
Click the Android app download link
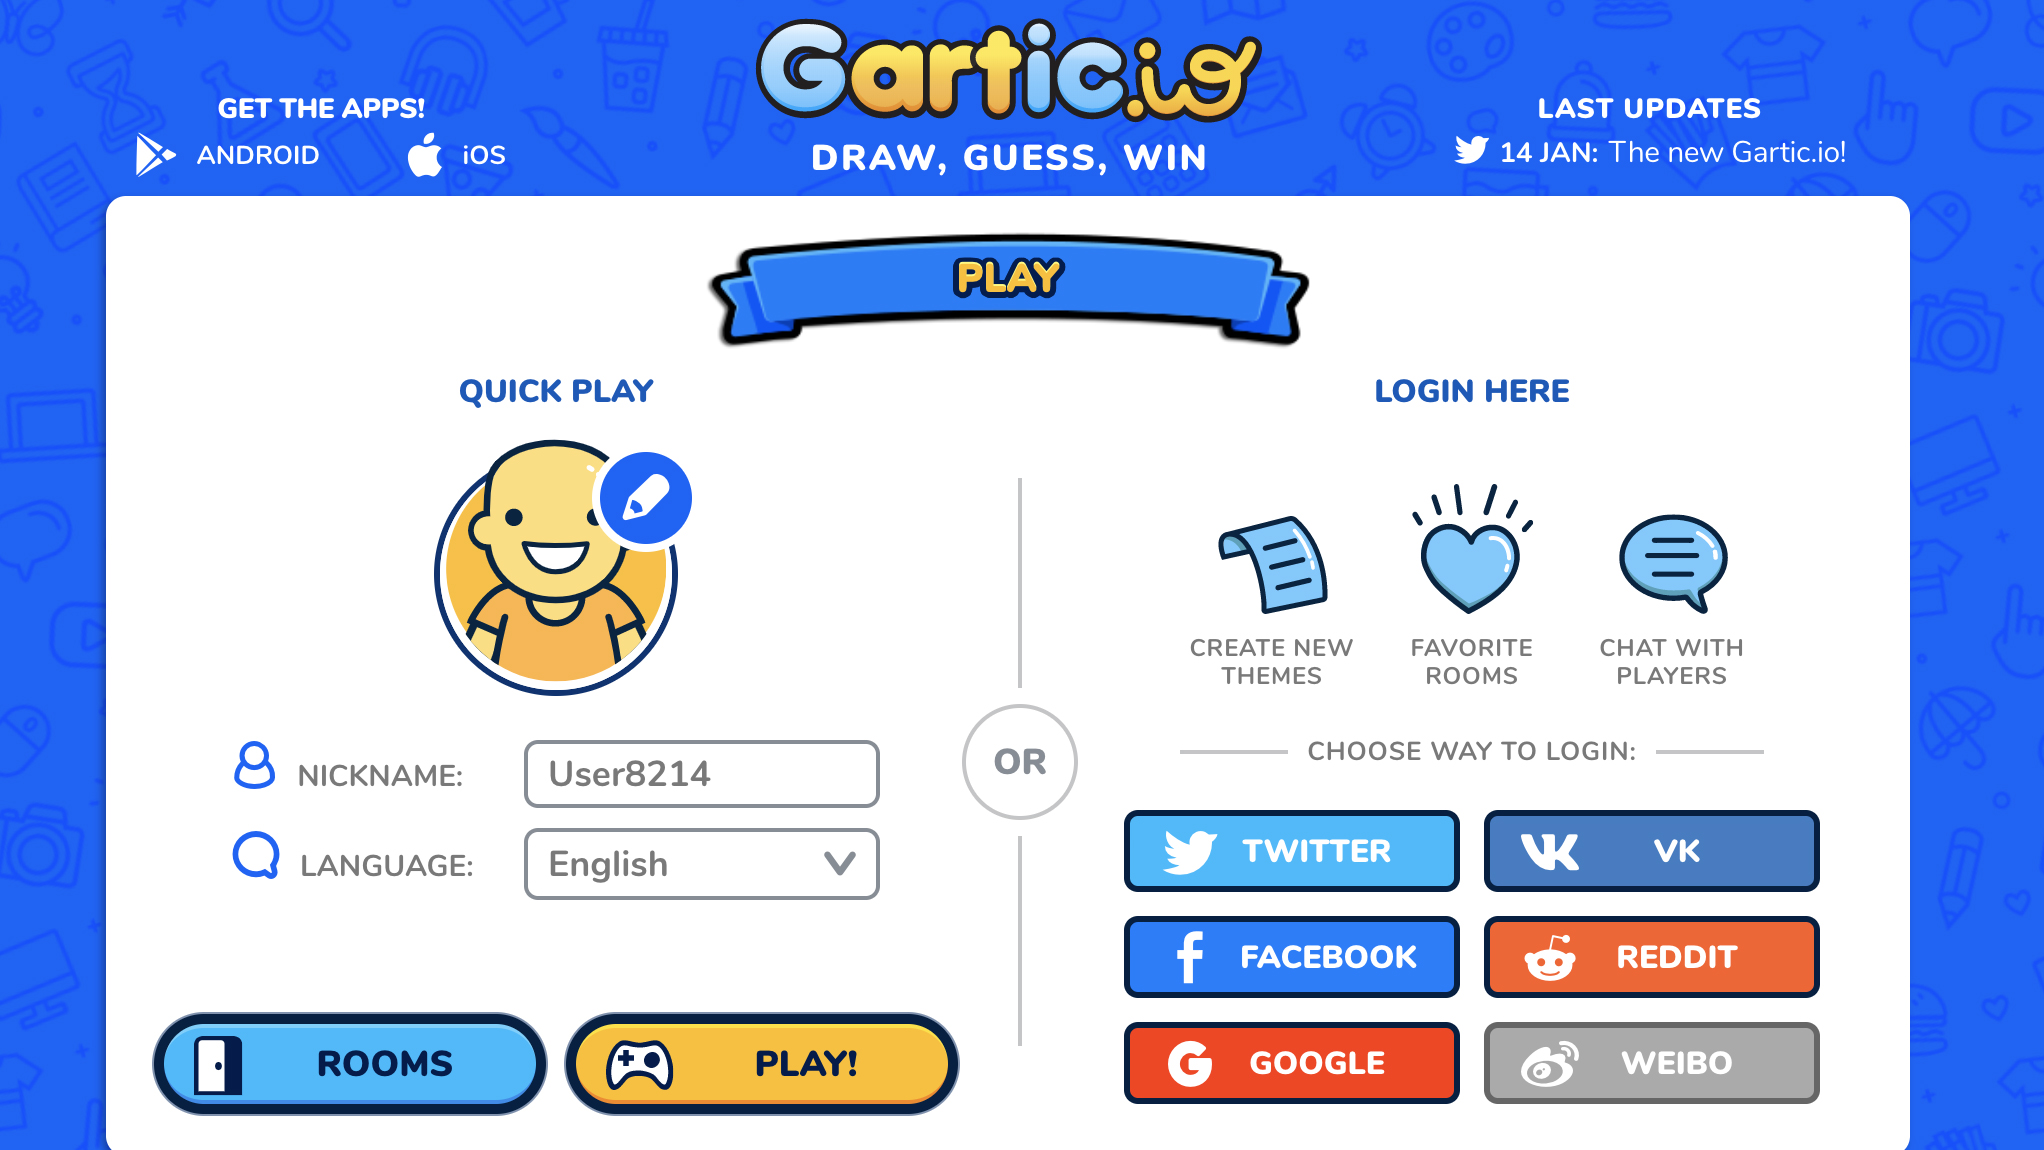tap(227, 153)
